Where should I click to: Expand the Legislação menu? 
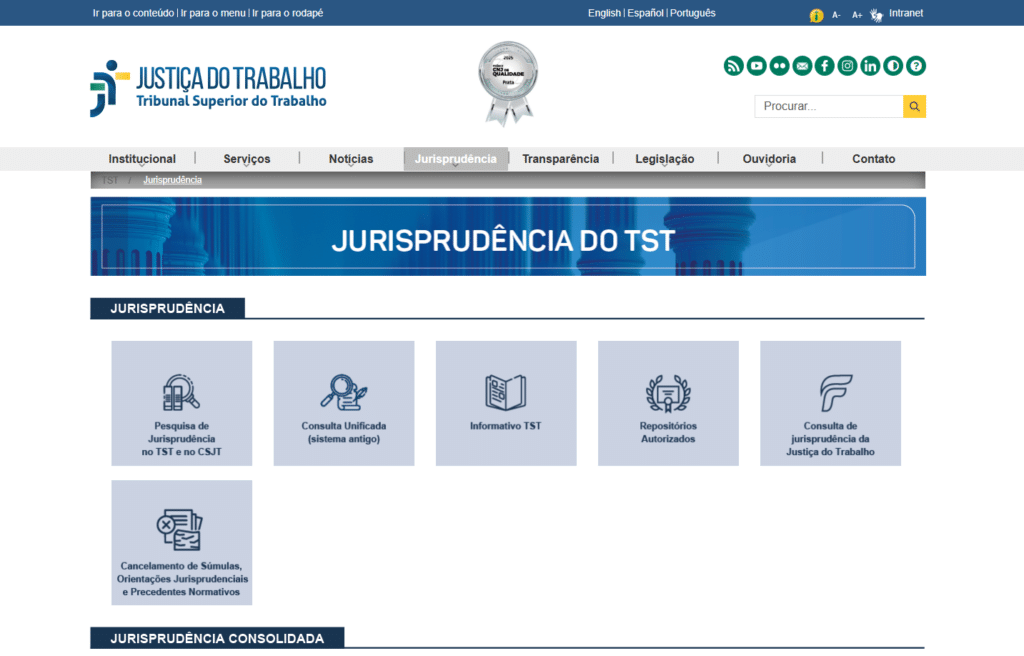pos(665,159)
